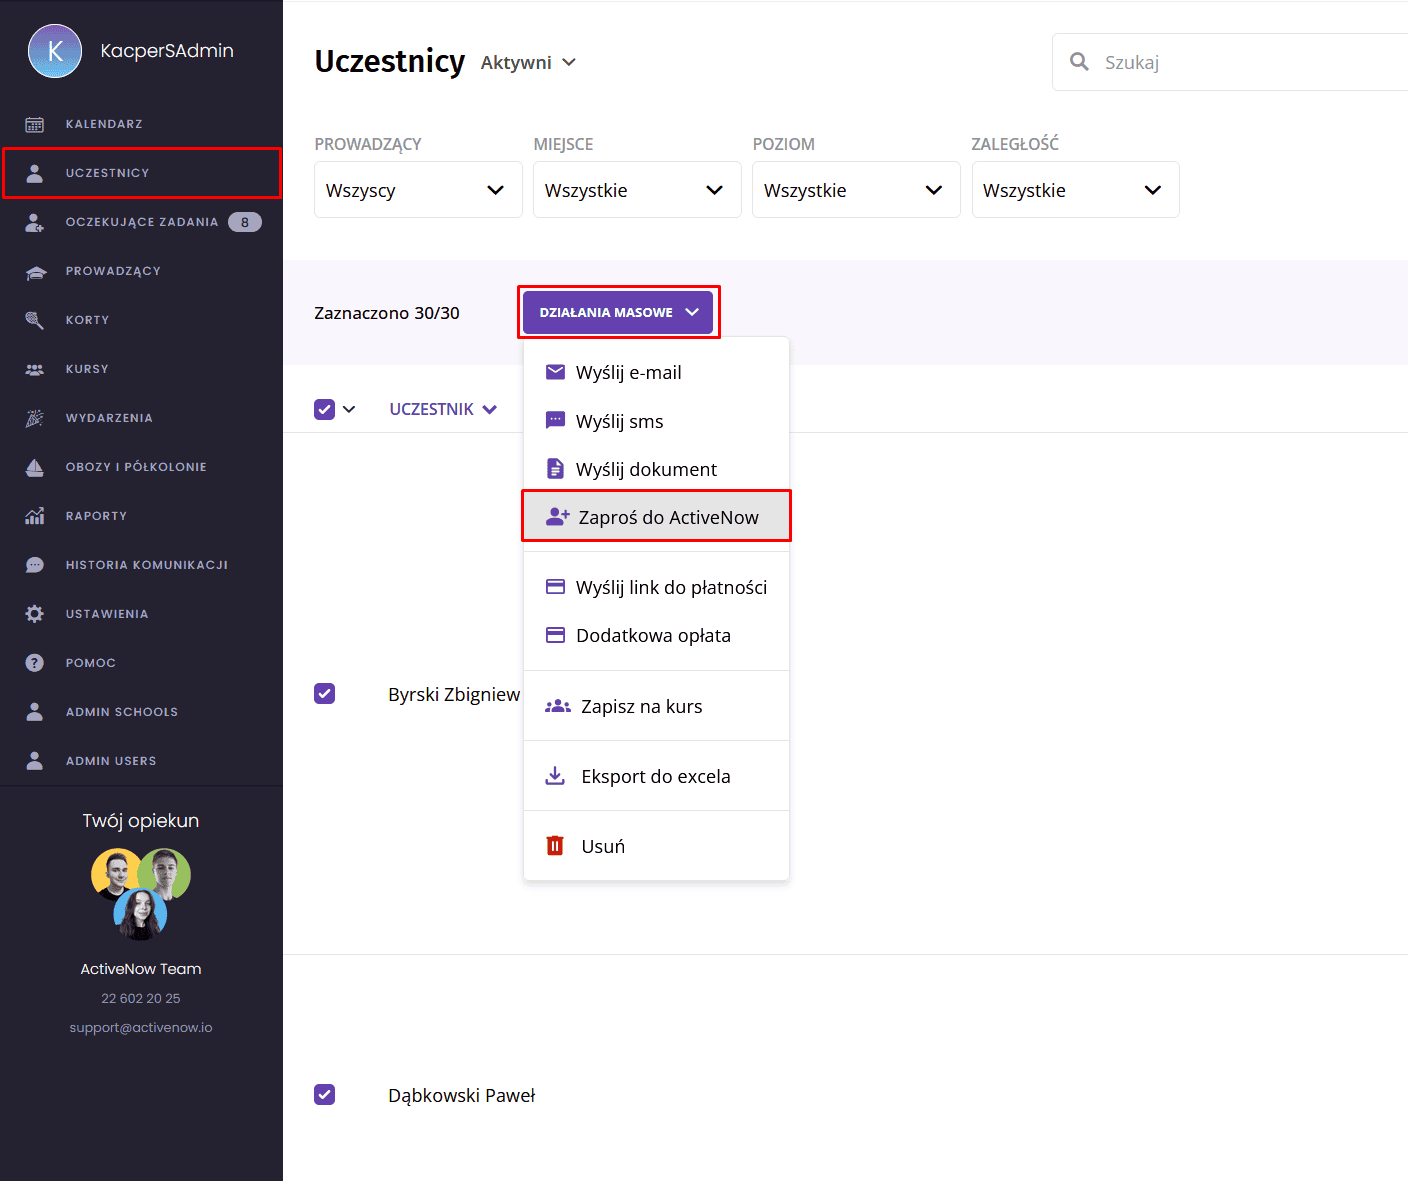Click the Korty racket icon
The width and height of the screenshot is (1408, 1181).
tap(34, 320)
